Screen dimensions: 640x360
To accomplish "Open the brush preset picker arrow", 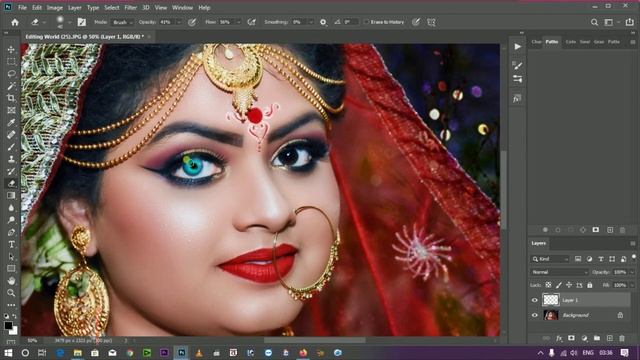I will [69, 22].
